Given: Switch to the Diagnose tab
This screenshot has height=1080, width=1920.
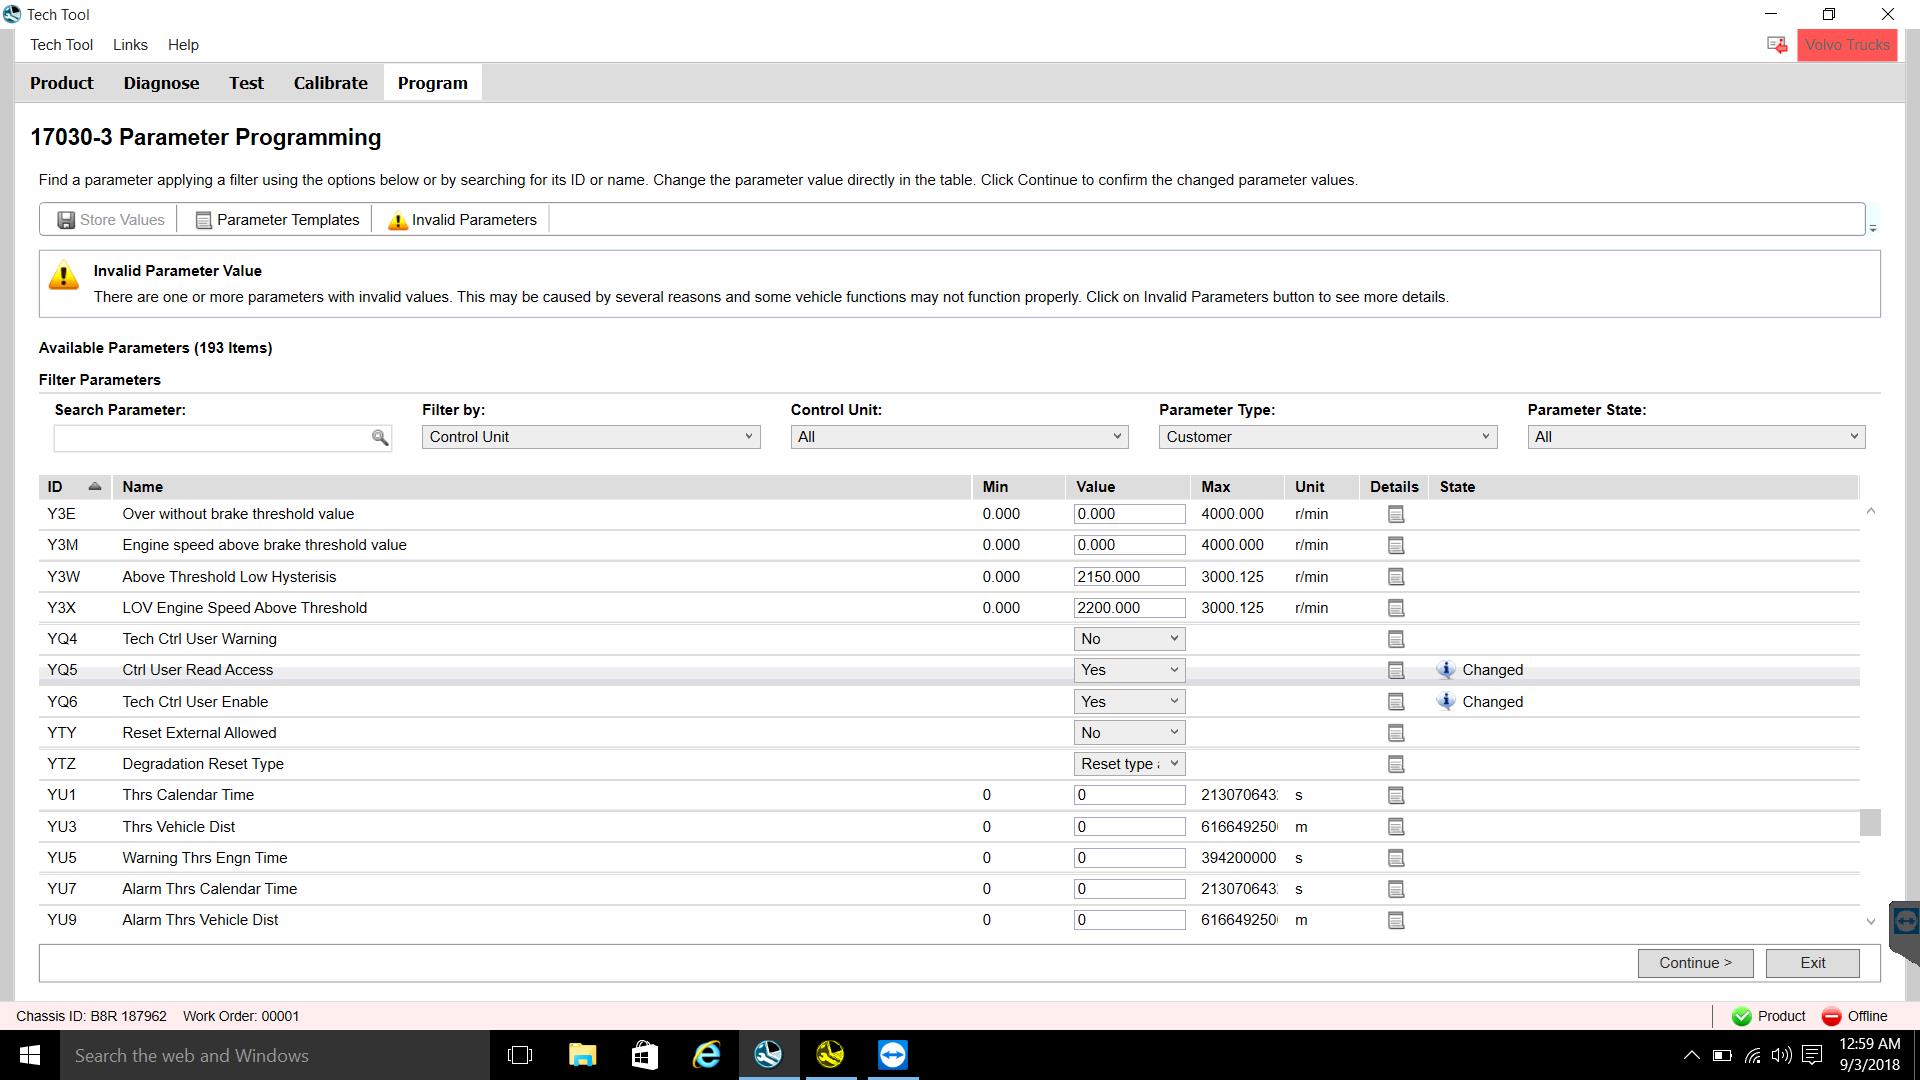Looking at the screenshot, I should [x=161, y=83].
